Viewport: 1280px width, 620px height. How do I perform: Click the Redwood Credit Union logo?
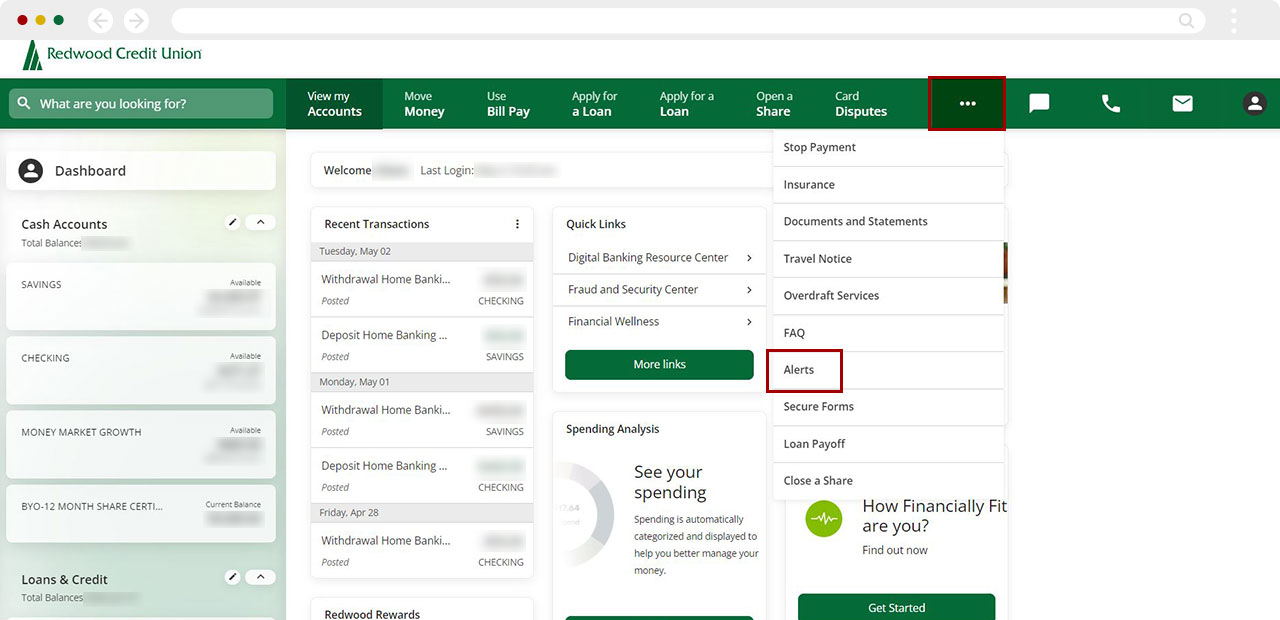pos(112,54)
